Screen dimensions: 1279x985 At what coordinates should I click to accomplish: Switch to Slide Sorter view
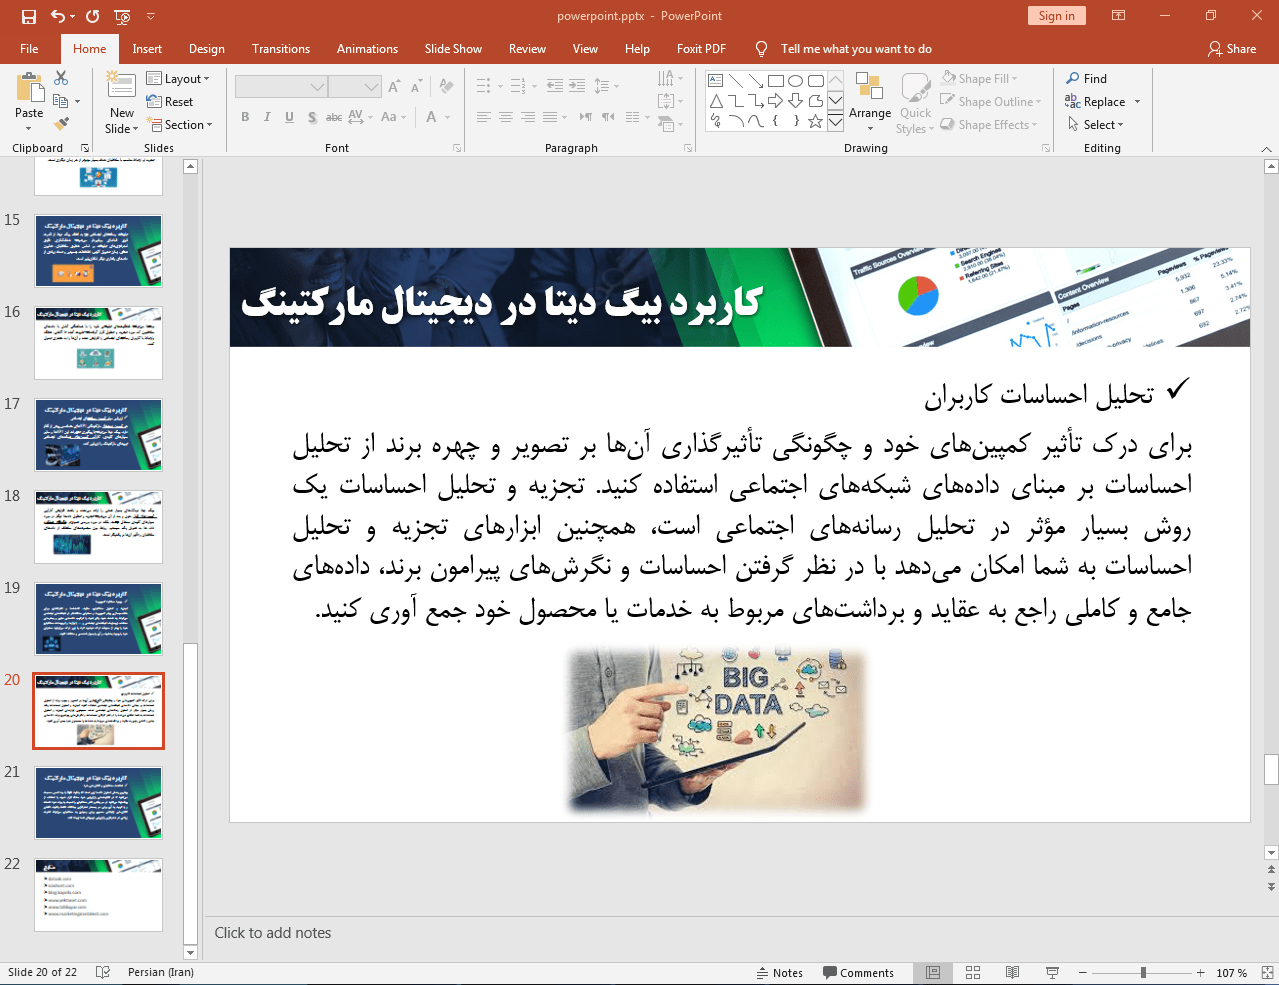(x=972, y=972)
